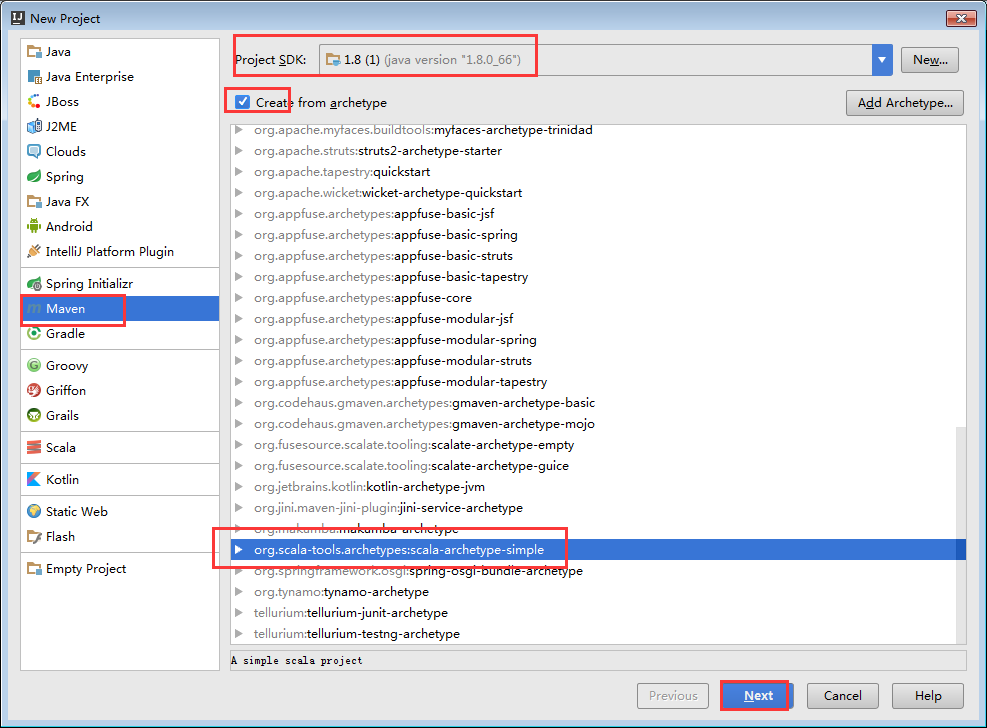Expand the kotlin-archetype-jvm node
This screenshot has width=987, height=728.
[x=239, y=487]
